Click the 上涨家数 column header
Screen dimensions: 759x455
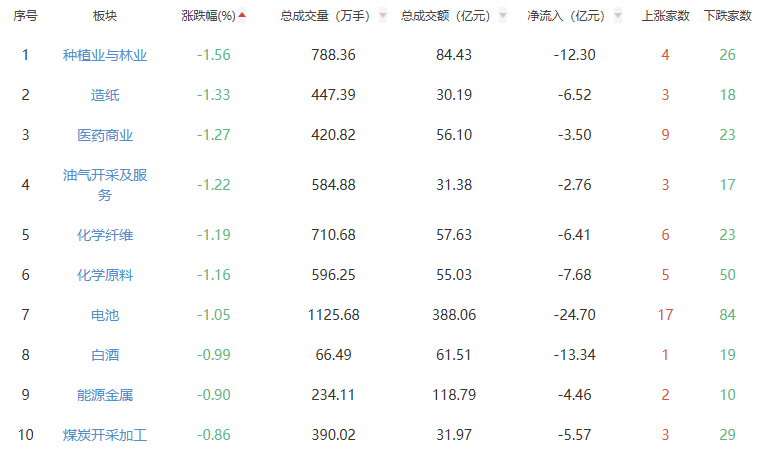665,16
